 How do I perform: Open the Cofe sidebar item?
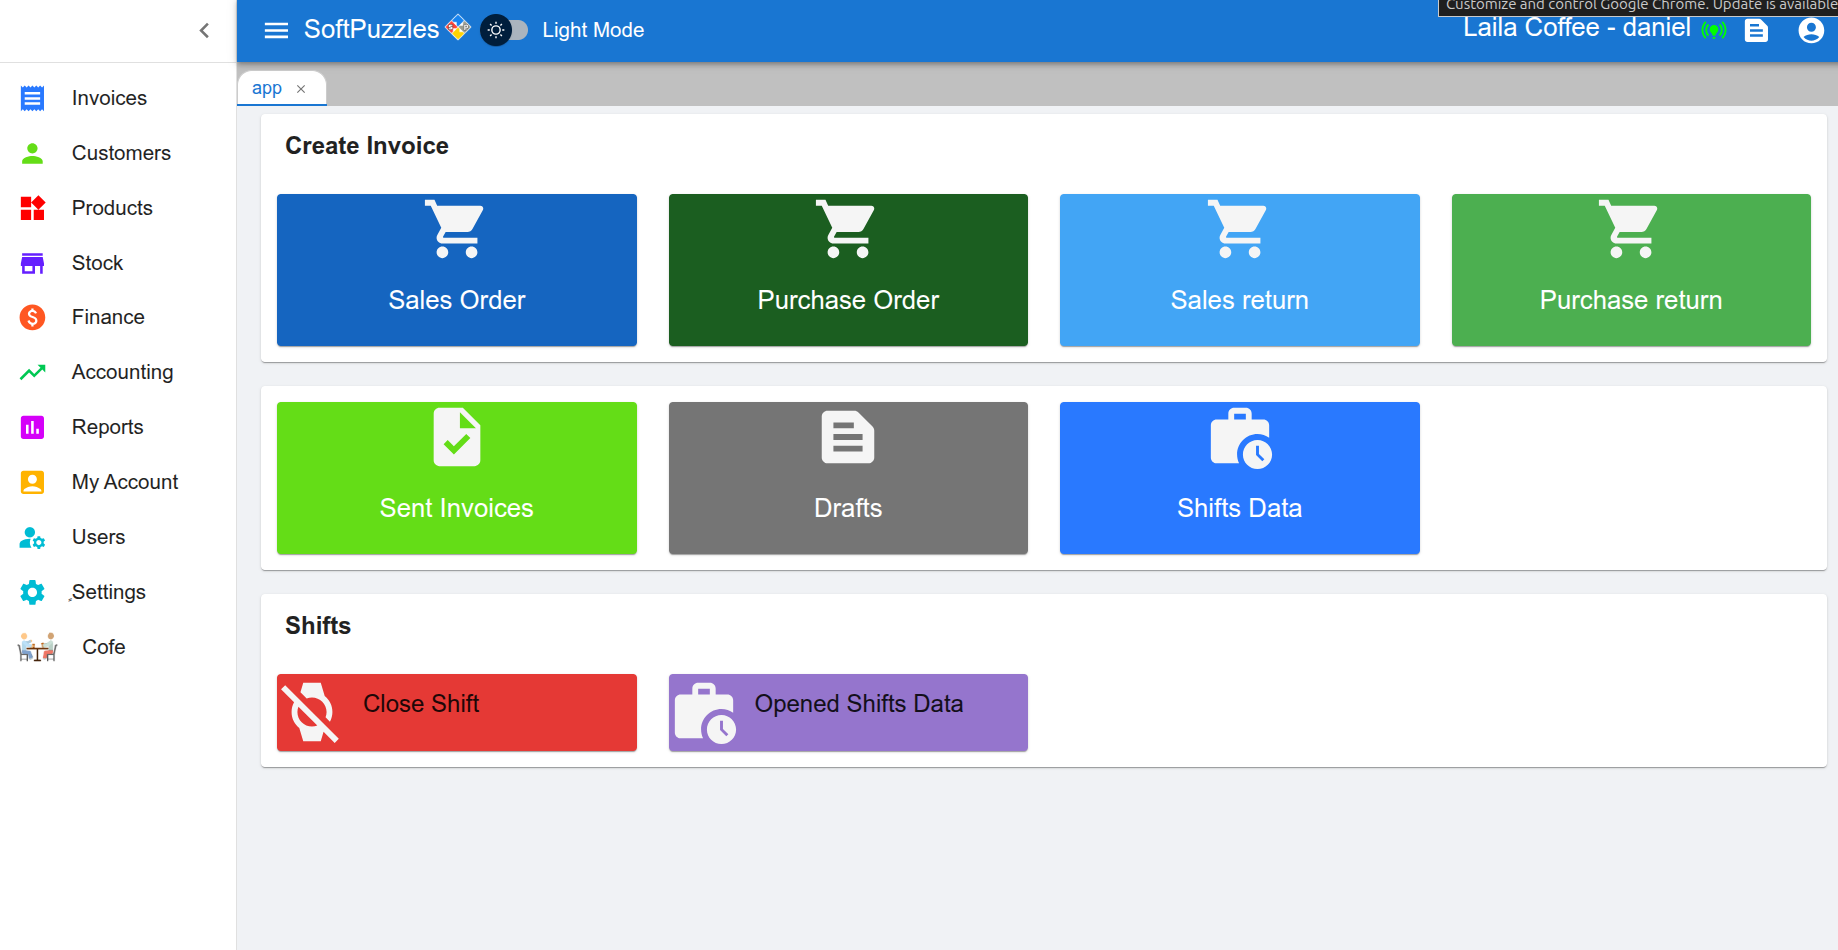point(103,647)
